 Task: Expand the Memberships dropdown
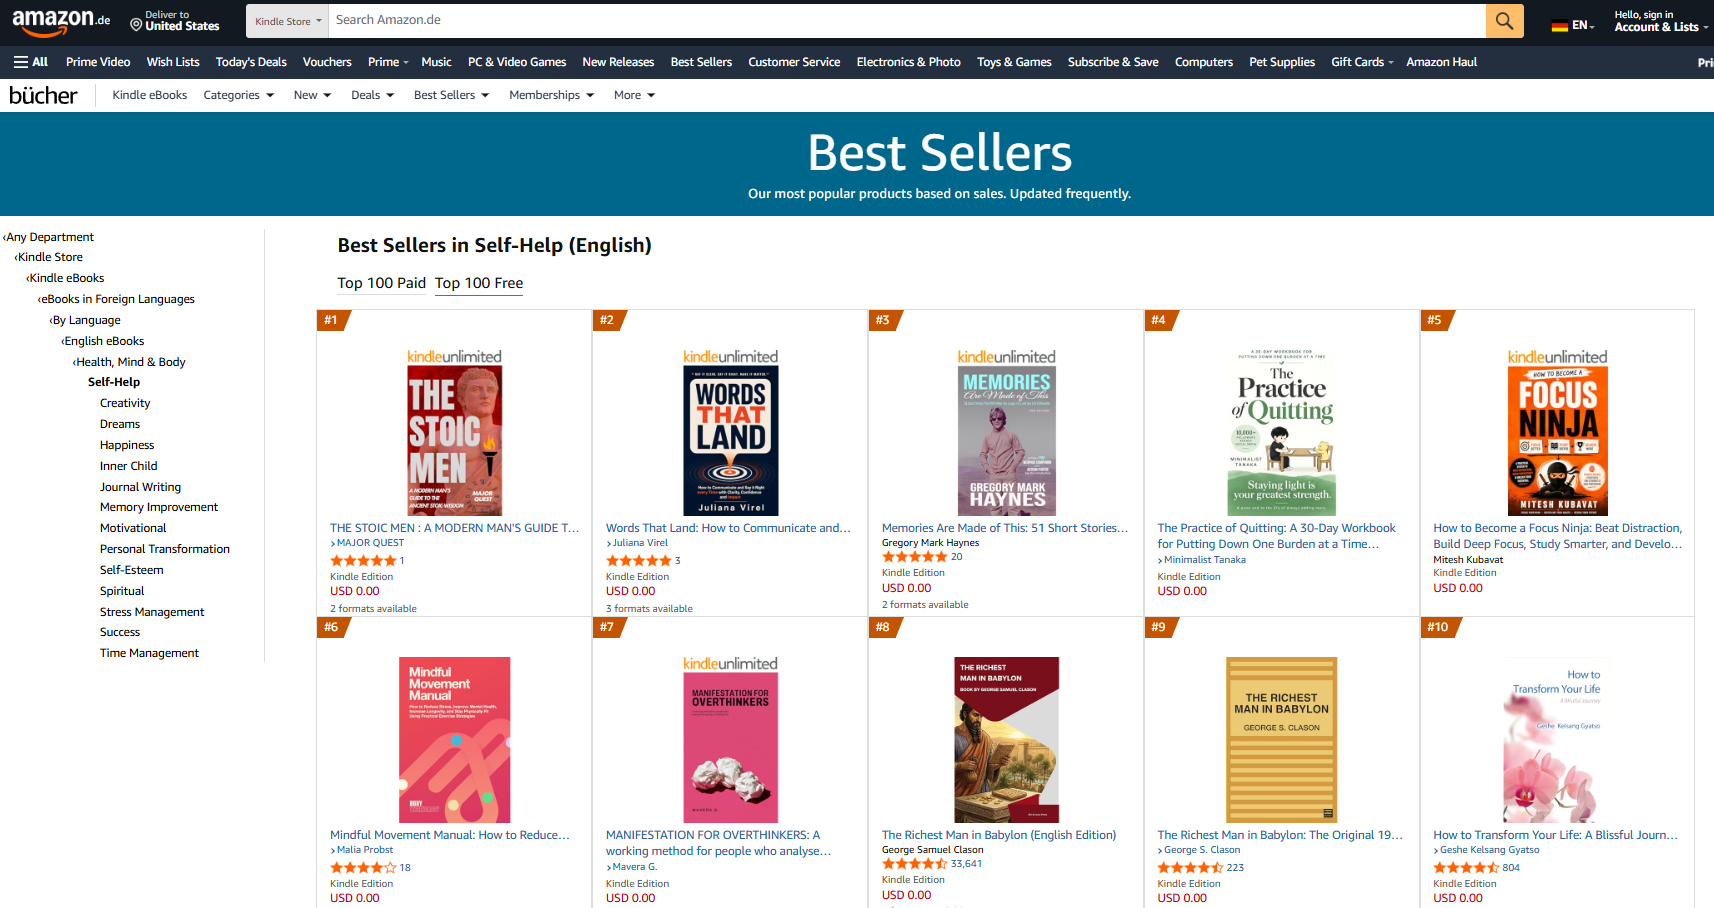click(552, 95)
